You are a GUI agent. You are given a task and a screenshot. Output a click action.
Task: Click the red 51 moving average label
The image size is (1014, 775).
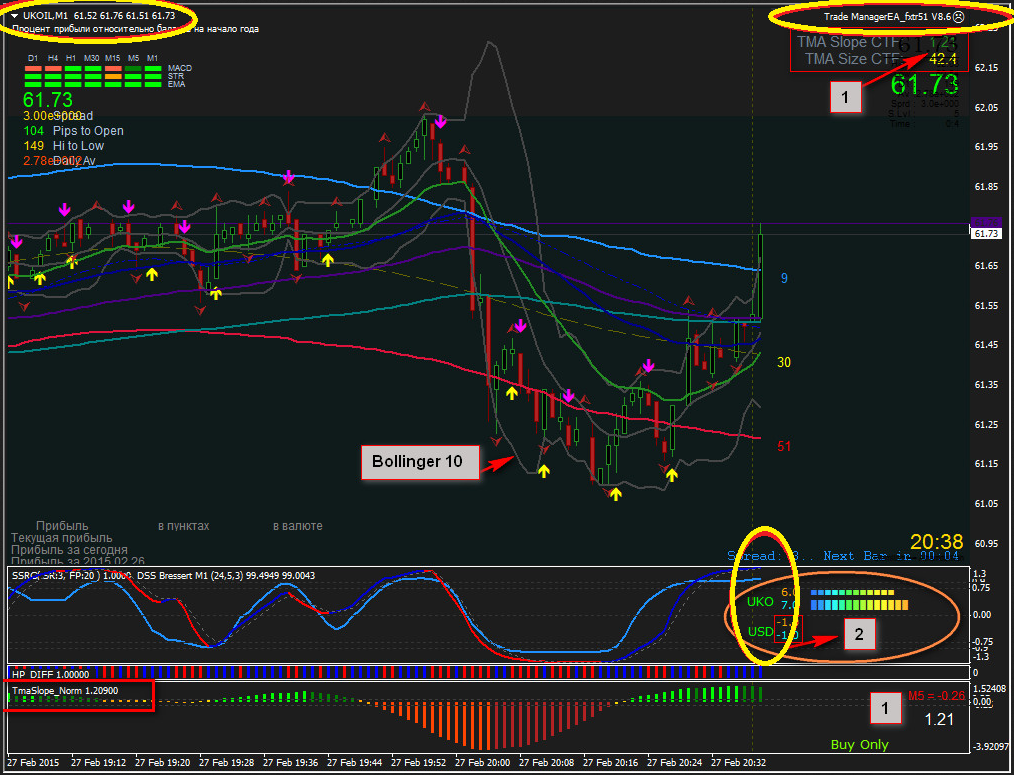pyautogui.click(x=784, y=446)
